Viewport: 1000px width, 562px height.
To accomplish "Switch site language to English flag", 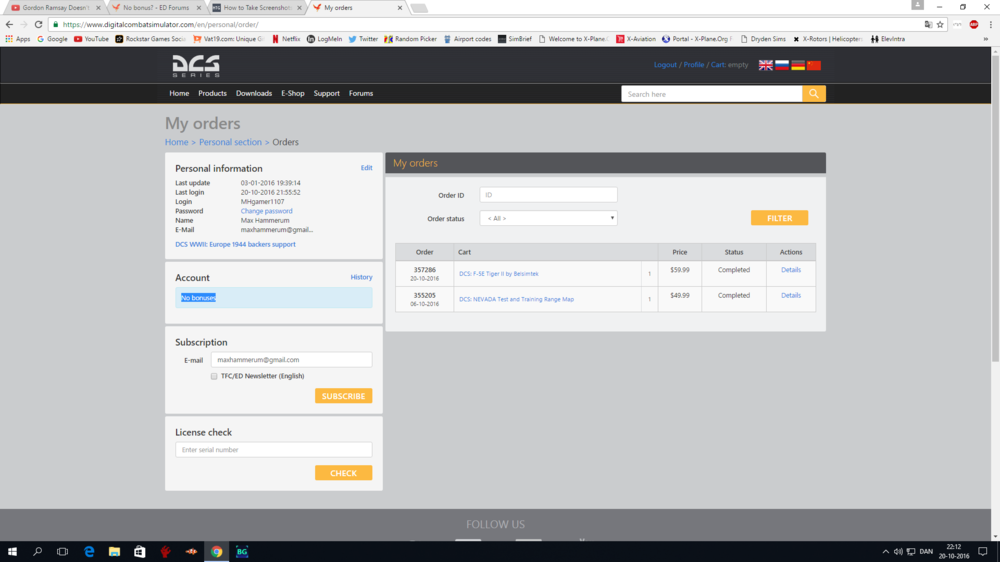I will (x=765, y=65).
